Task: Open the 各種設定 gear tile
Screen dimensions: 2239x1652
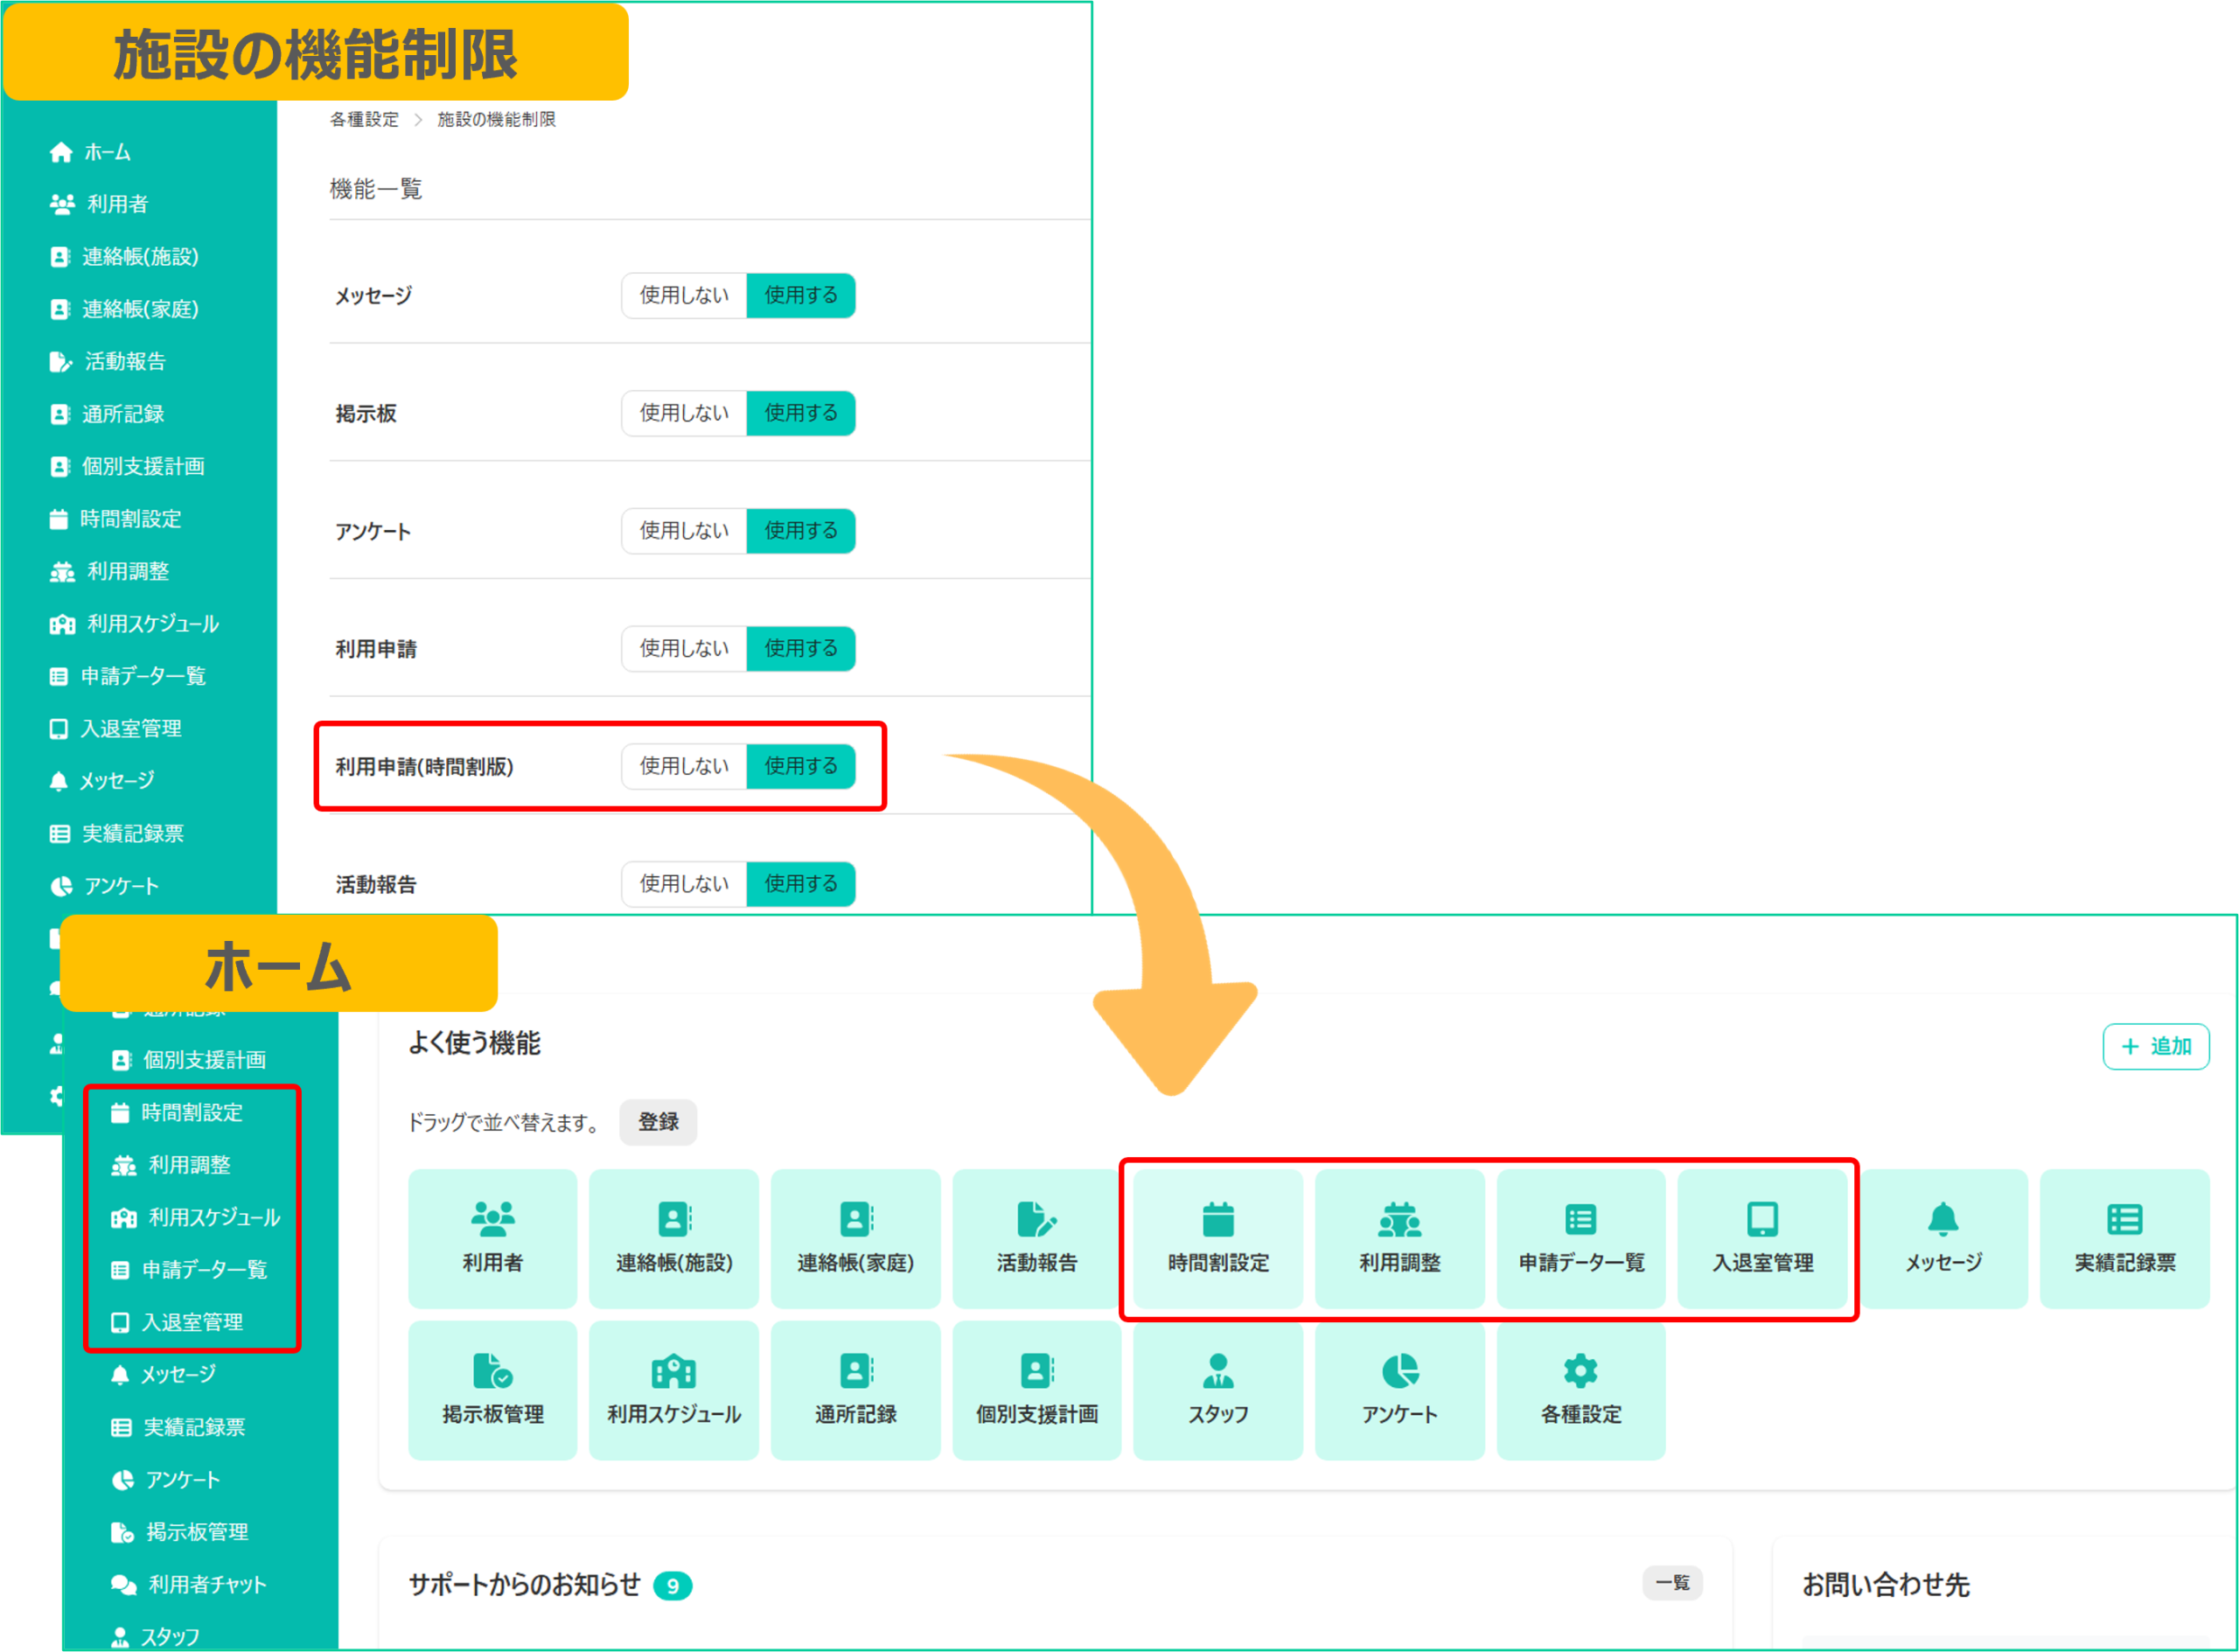Action: 1580,1390
